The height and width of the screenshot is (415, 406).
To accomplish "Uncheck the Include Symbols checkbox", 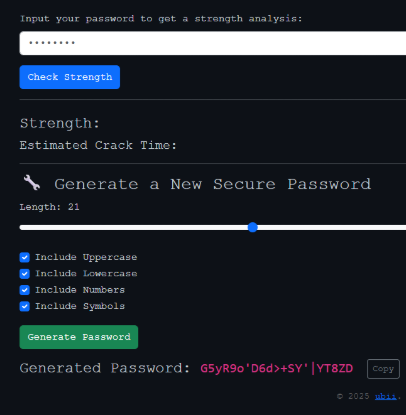I will [x=25, y=306].
